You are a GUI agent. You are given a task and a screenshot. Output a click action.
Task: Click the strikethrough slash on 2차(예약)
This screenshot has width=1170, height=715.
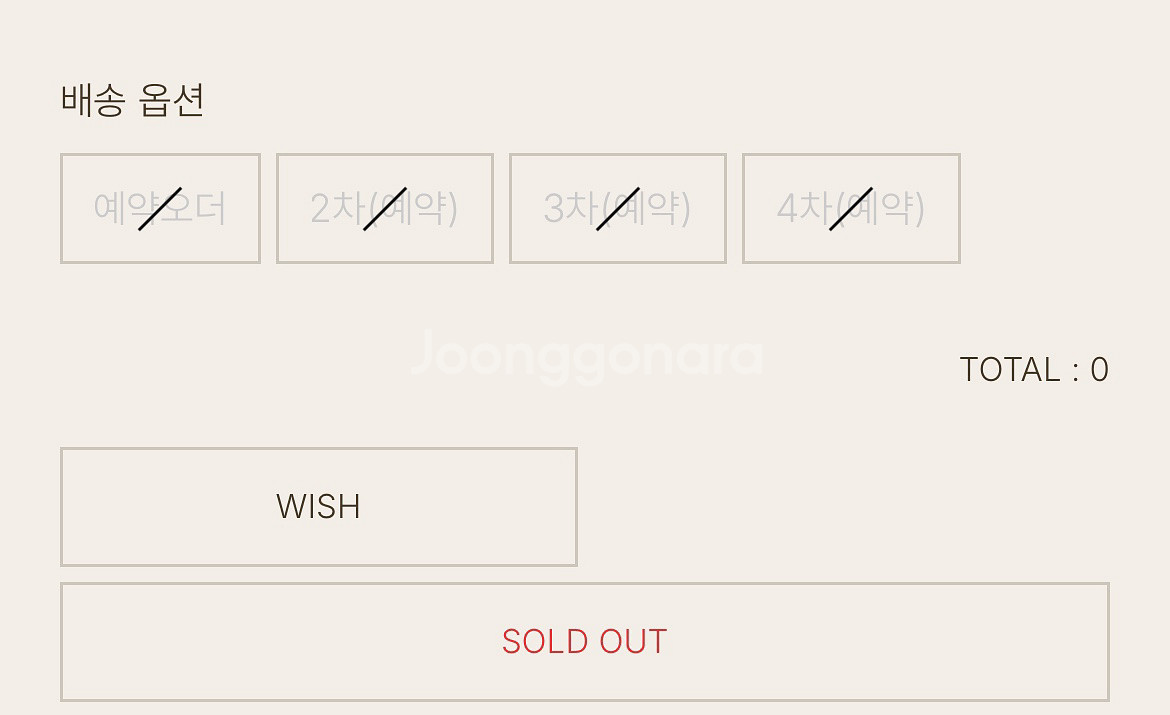click(x=385, y=208)
